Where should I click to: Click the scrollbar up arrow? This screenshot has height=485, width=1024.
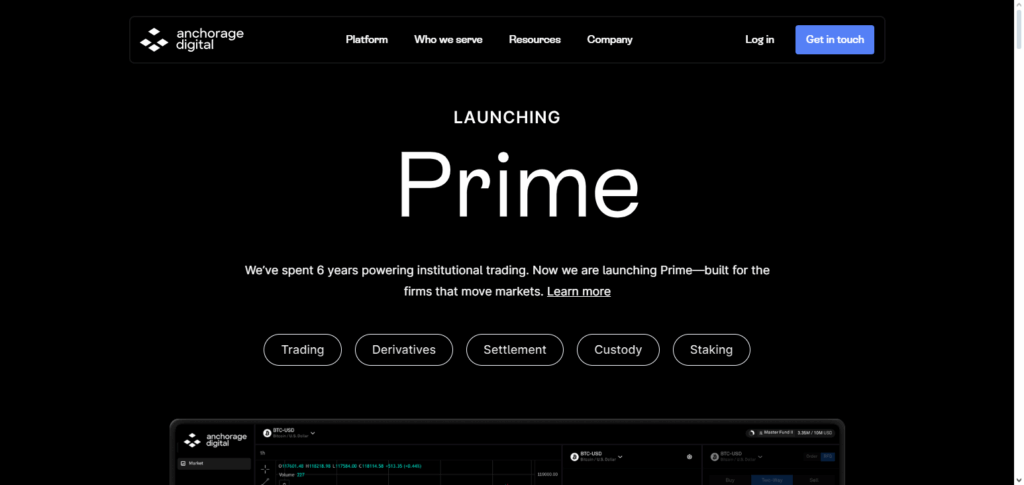point(1018,5)
